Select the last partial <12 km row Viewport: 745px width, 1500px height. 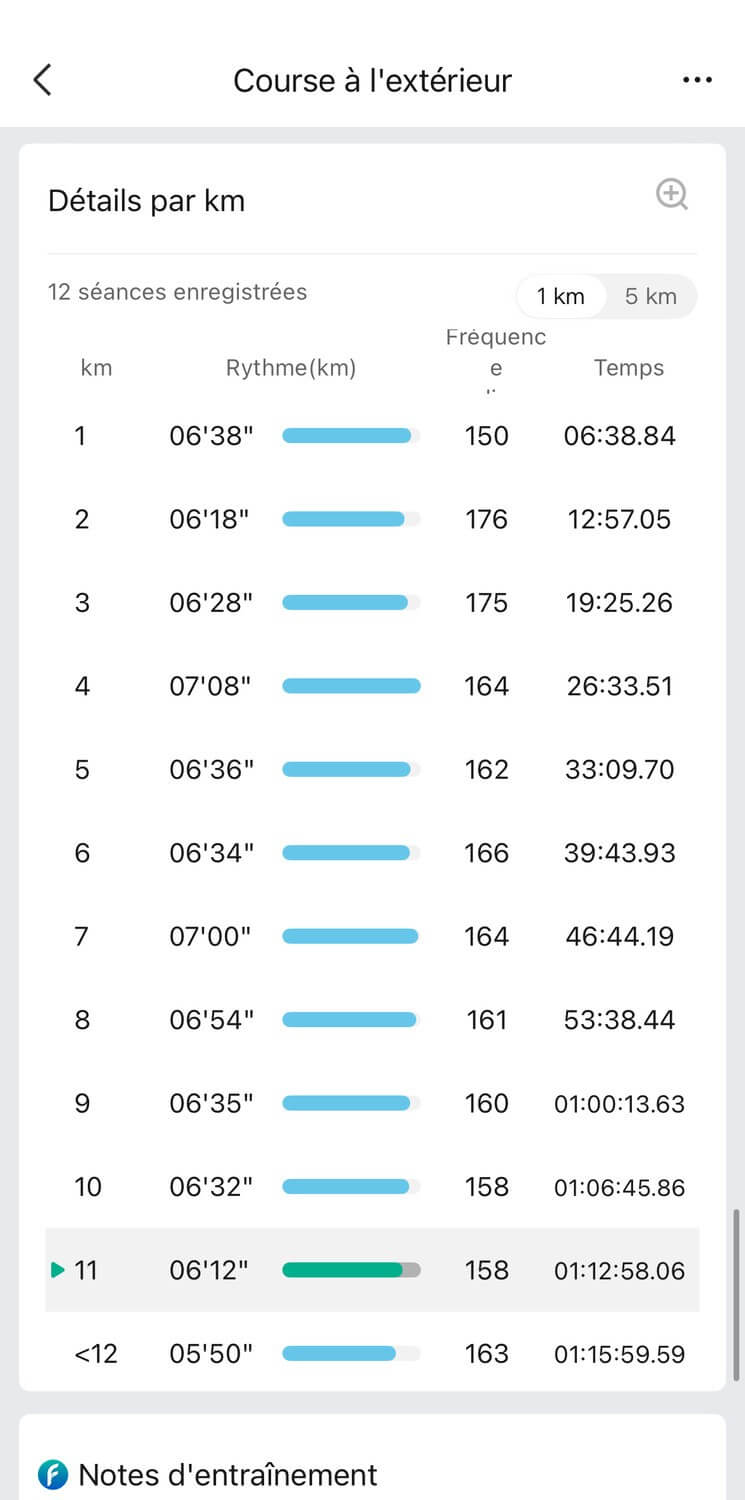pos(372,1354)
